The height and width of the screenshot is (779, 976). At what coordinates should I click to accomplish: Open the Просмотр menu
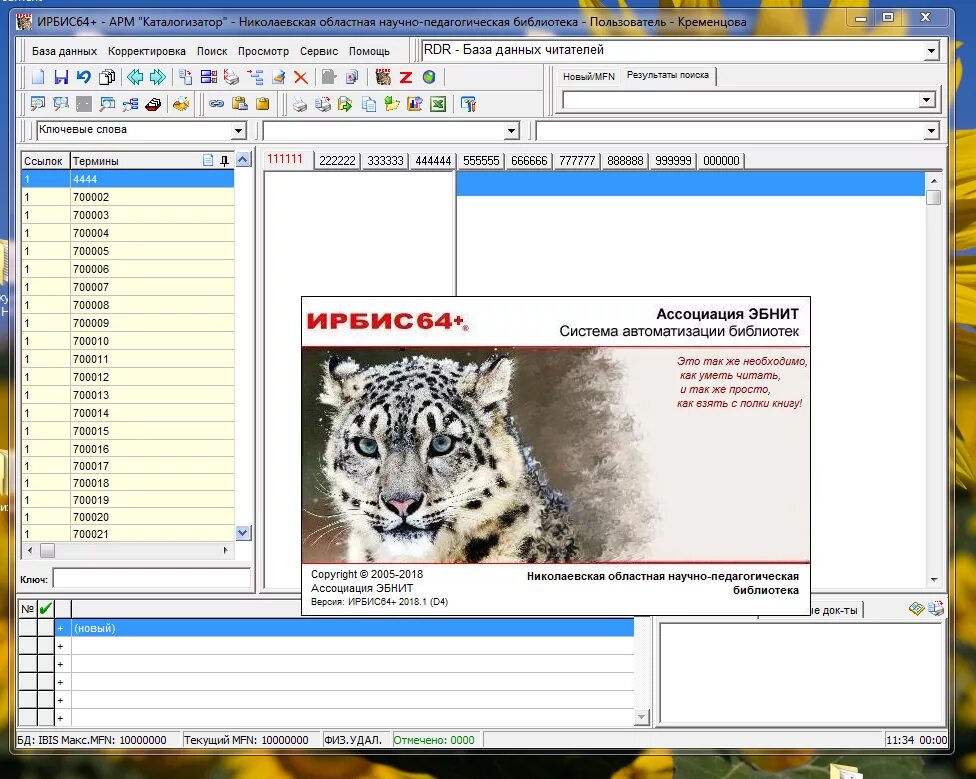click(263, 51)
